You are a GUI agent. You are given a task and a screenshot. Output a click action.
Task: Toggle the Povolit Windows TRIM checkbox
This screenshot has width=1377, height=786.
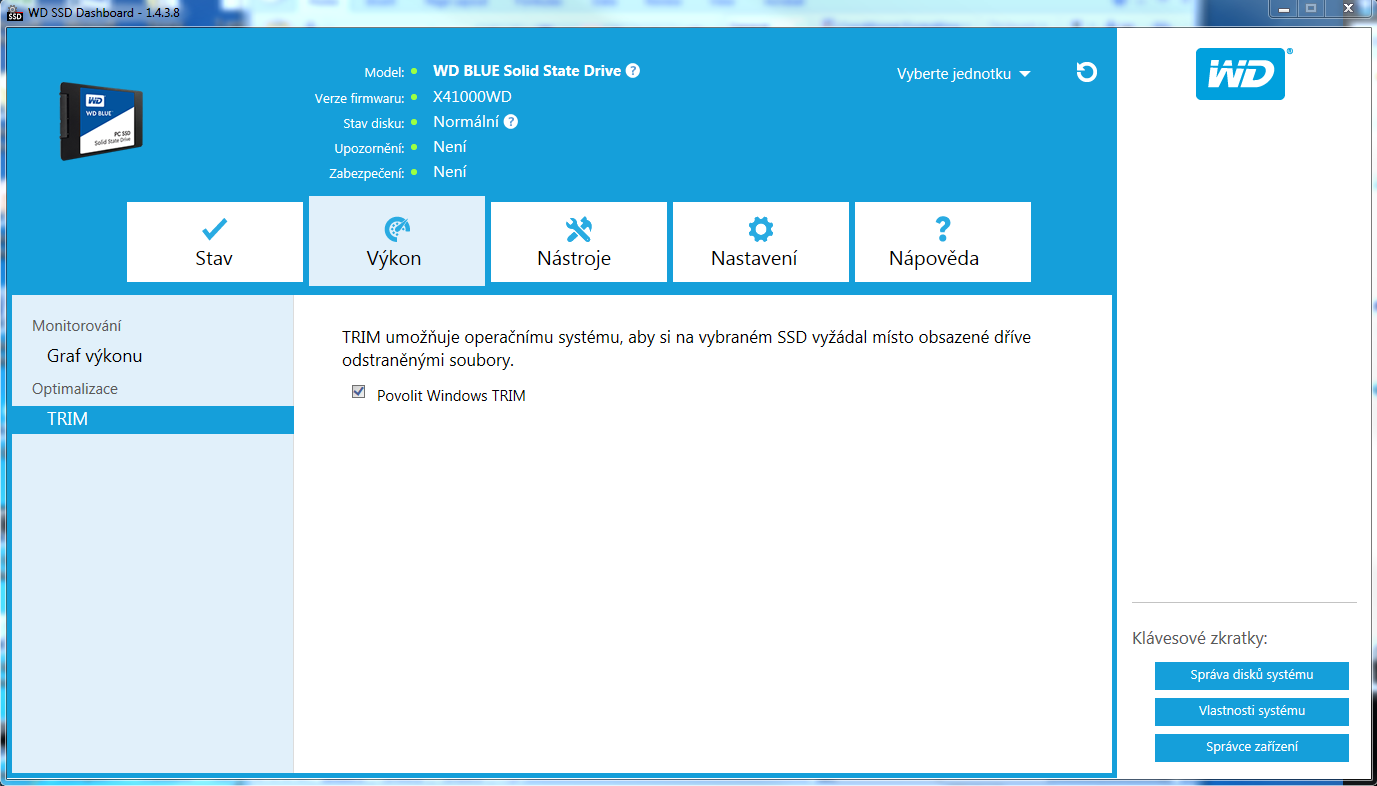pyautogui.click(x=359, y=393)
